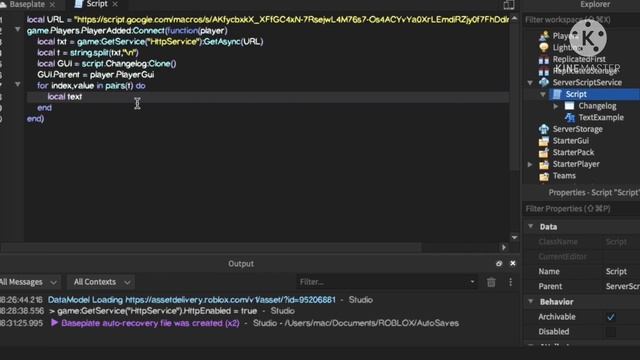Collapse the ServerScriptService tree node
Image resolution: width=640 pixels, height=360 pixels.
tap(530, 82)
